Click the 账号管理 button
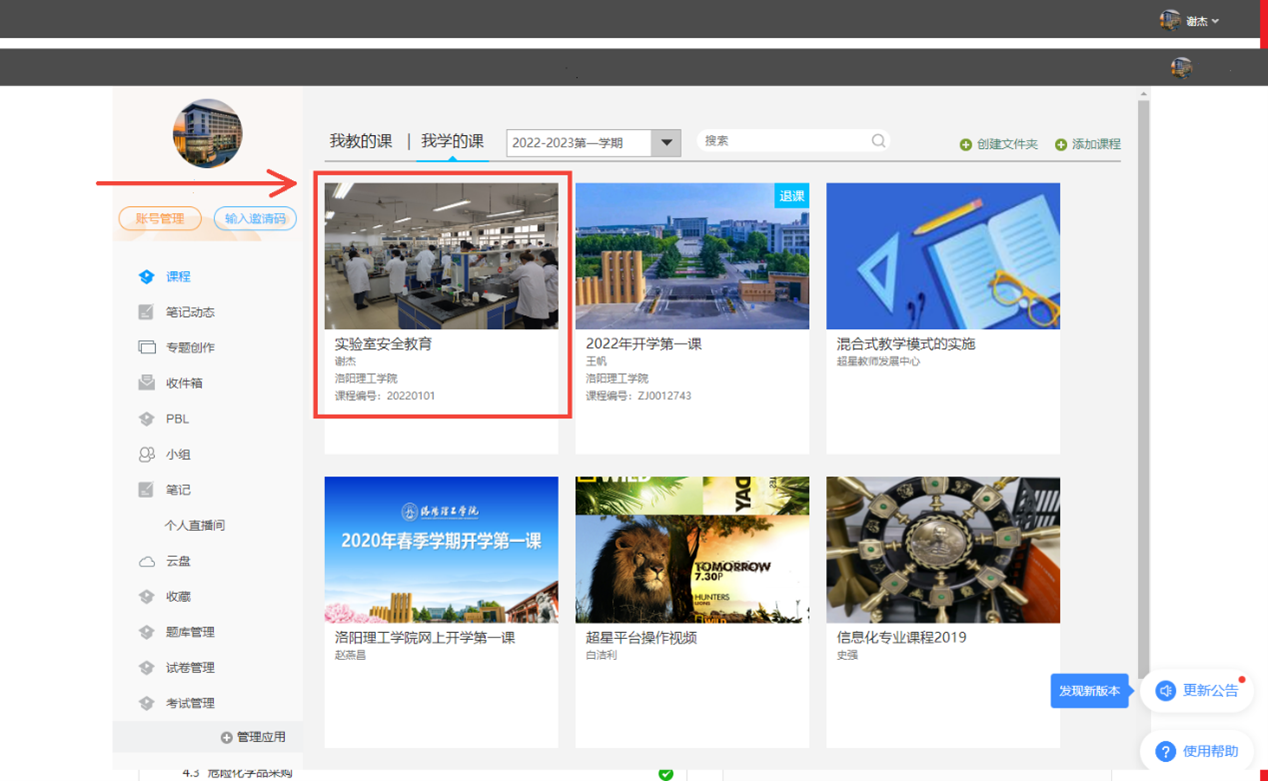The height and width of the screenshot is (781, 1268). 160,218
